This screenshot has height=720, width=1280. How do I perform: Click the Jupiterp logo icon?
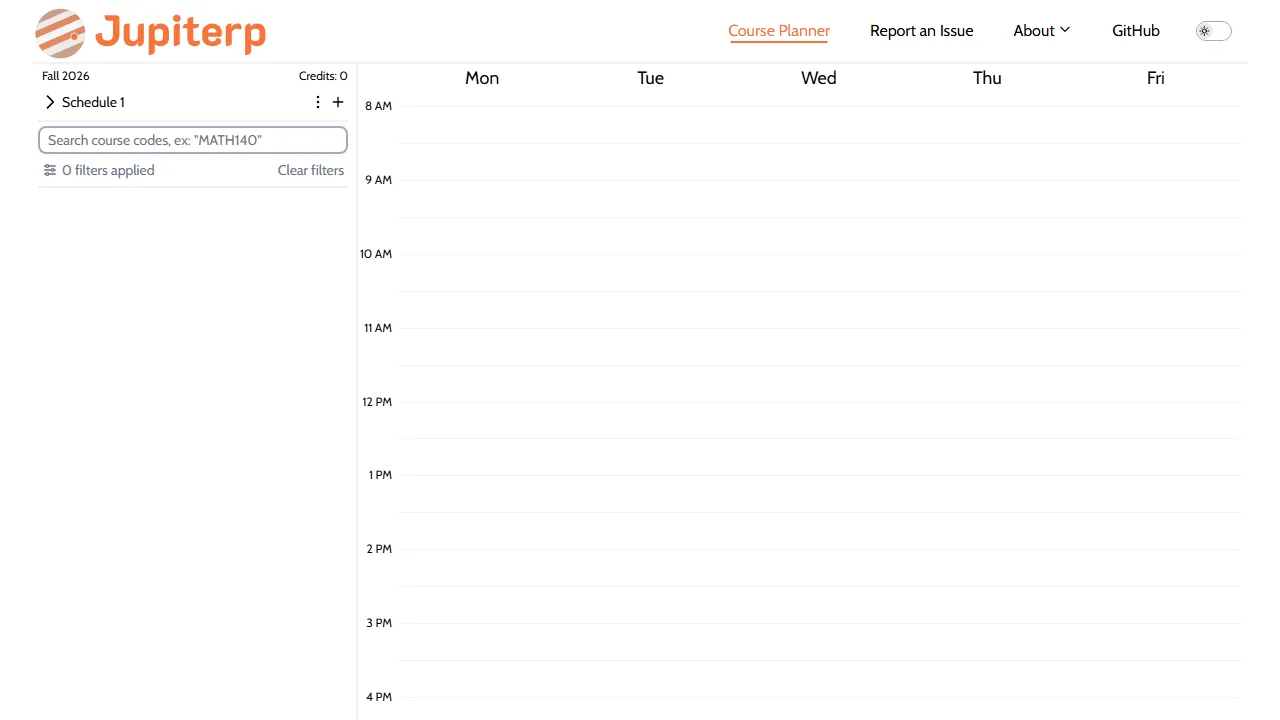(59, 33)
